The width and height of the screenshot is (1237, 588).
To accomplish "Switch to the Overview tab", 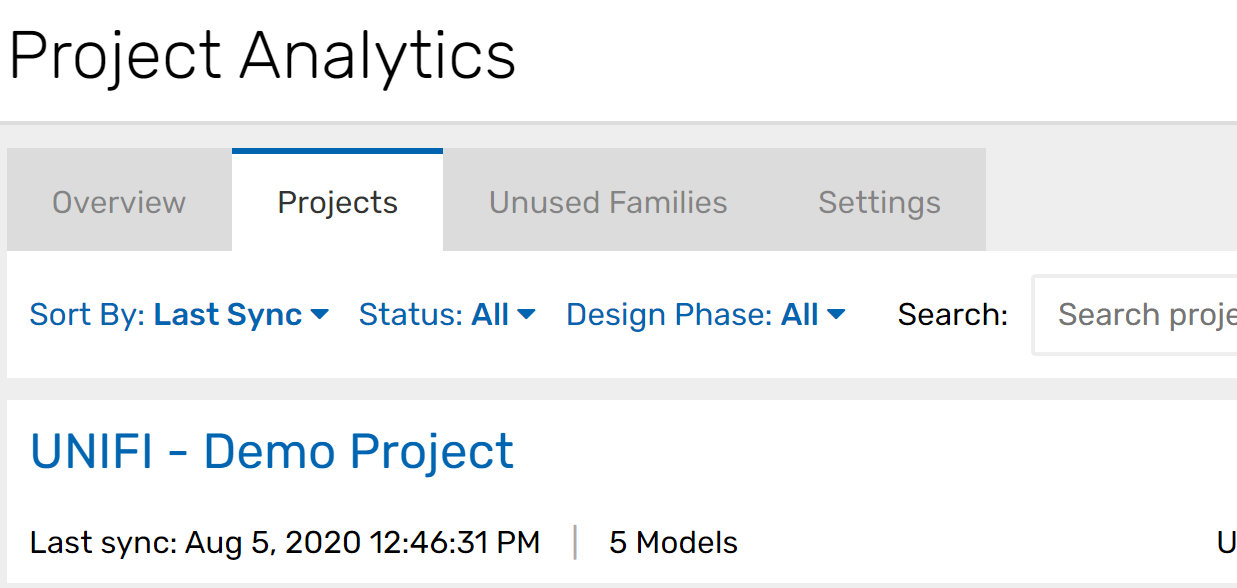I will point(119,202).
